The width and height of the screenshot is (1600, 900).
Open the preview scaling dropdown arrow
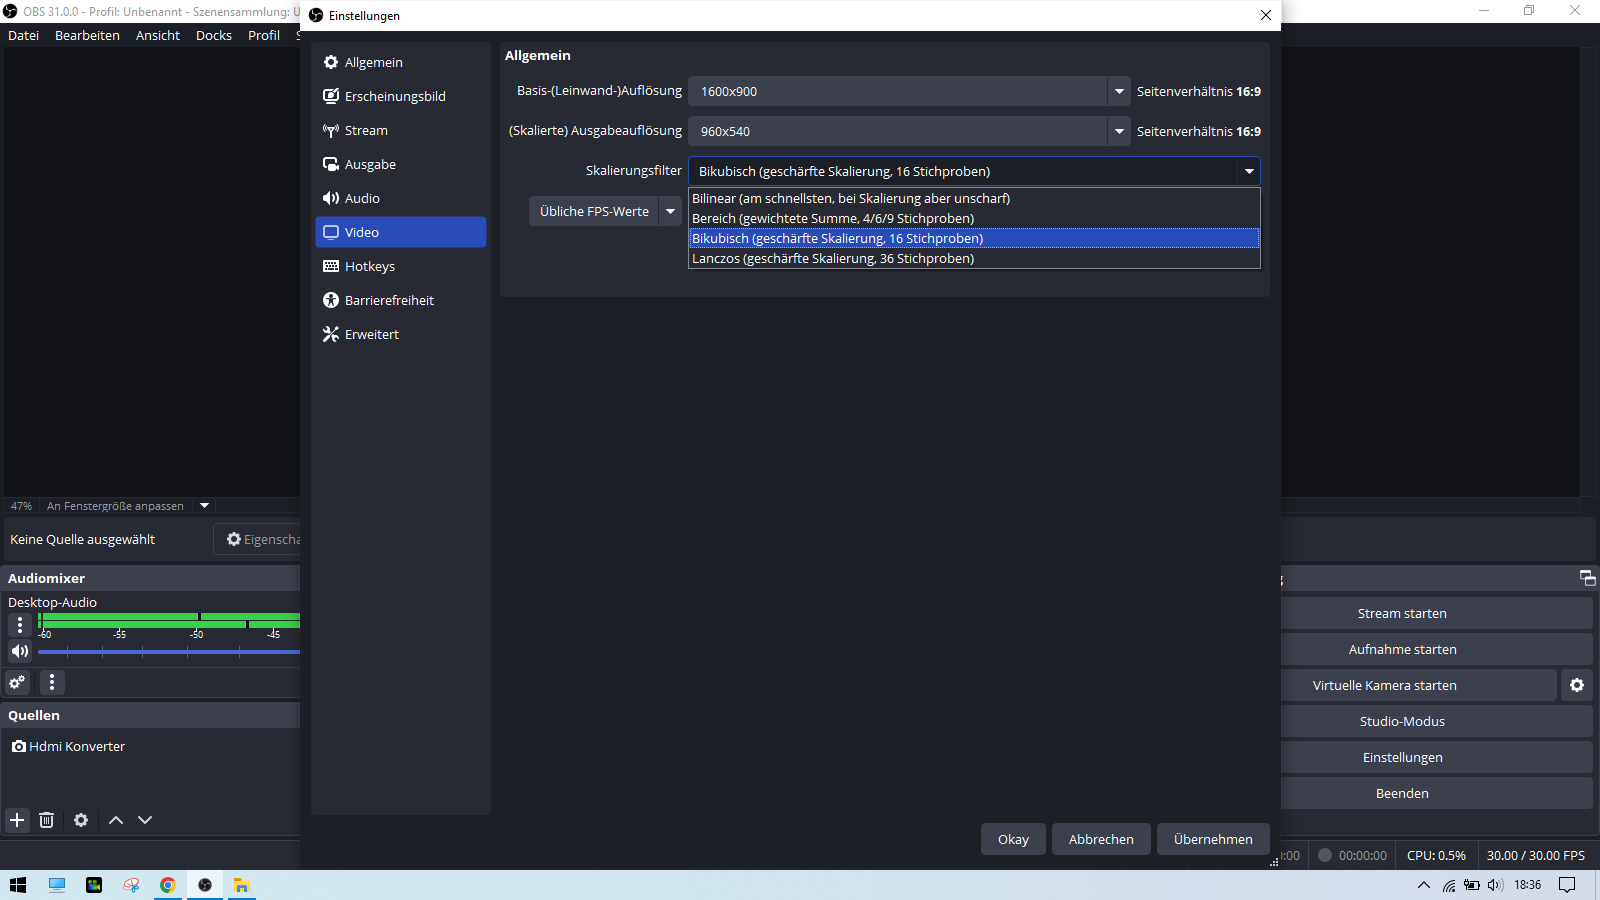click(x=204, y=505)
